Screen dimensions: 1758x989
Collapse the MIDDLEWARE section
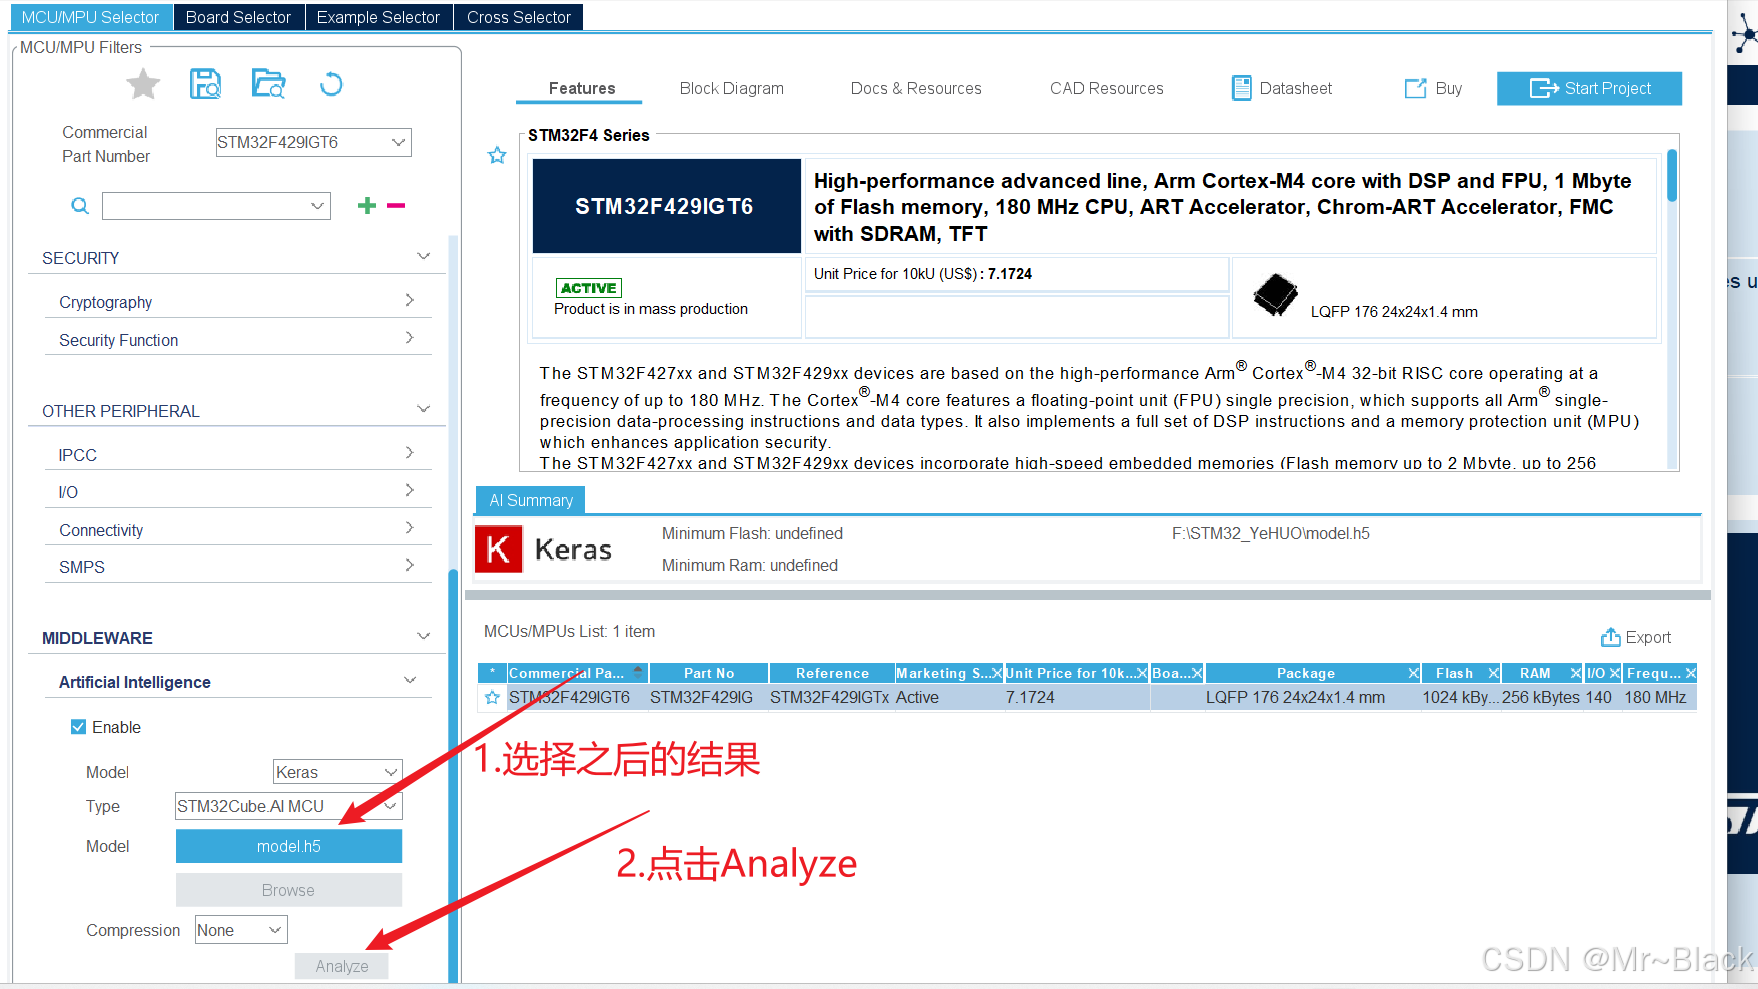tap(424, 636)
